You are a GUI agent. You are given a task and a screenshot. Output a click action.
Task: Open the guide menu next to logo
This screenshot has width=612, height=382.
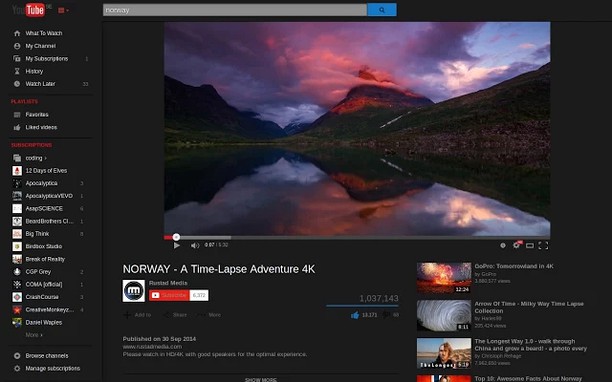tap(63, 10)
